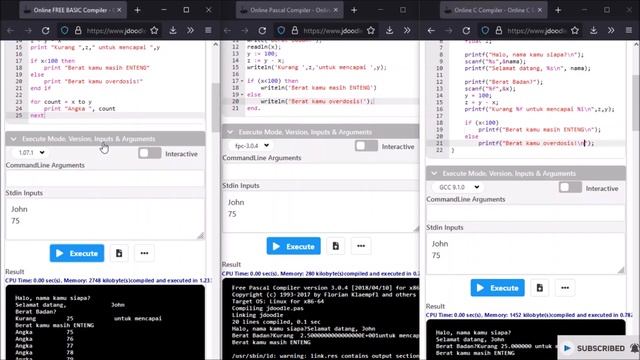Image resolution: width=640 pixels, height=360 pixels.
Task: Close the Online C Compiler tab
Action: [540, 10]
